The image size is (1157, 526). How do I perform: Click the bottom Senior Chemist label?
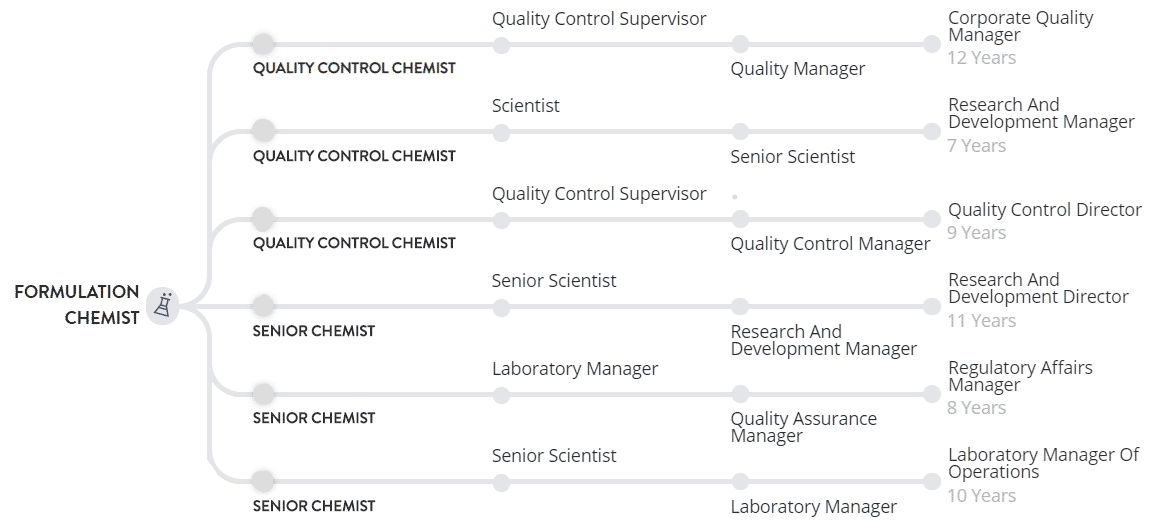[x=314, y=506]
